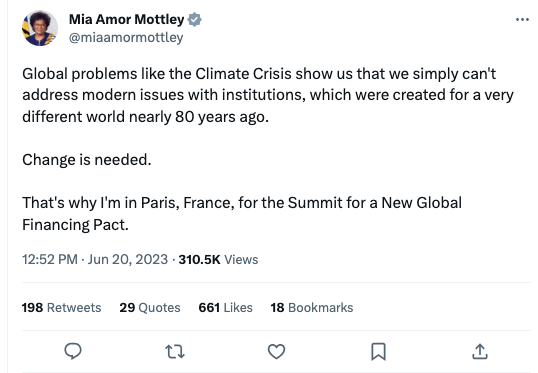Image resolution: width=538 pixels, height=373 pixels.
Task: Bookmark the tweet using the bookmark icon
Action: tap(378, 352)
